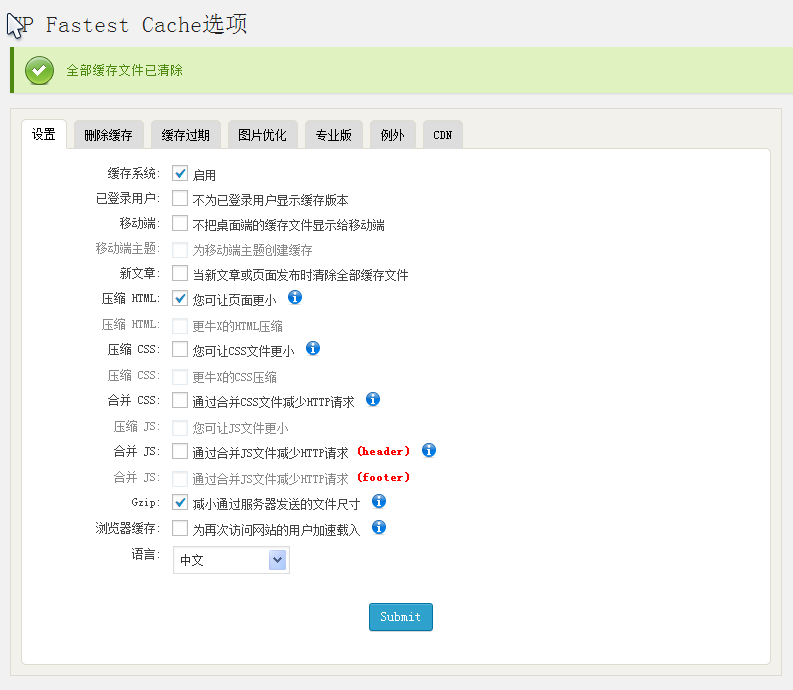
Task: Enable the 浏览器缓存 checkbox
Action: coord(180,528)
